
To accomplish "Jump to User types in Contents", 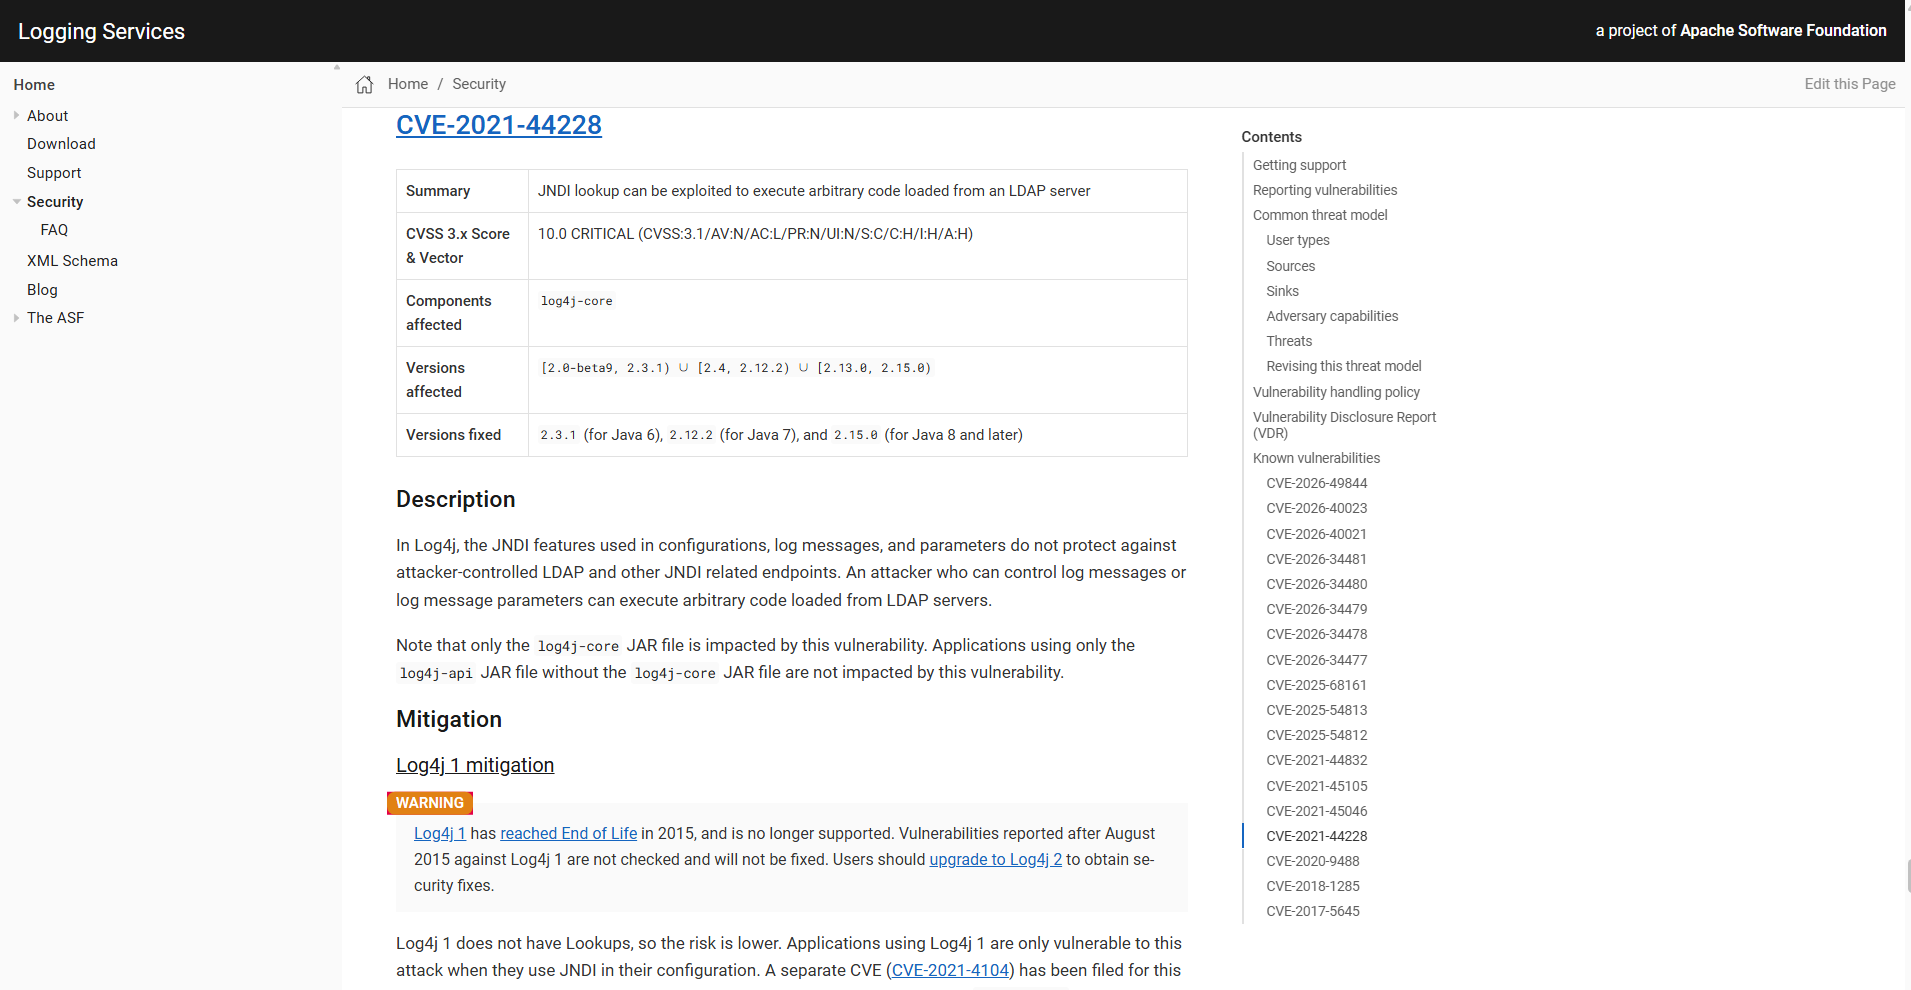I will (x=1298, y=240).
